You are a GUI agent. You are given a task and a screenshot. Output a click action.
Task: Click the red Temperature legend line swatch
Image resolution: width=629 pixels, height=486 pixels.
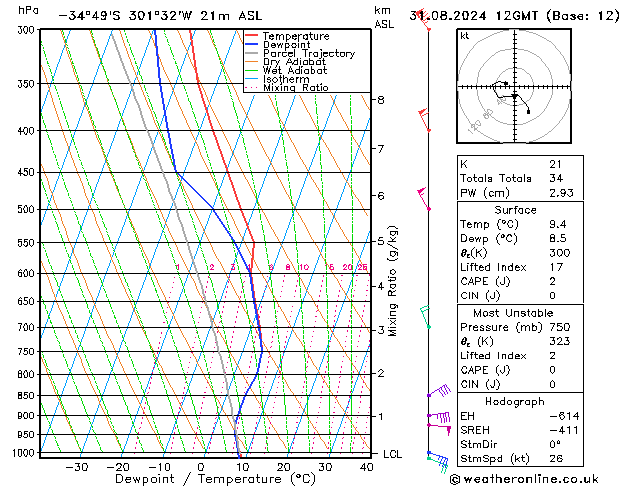[x=251, y=36]
